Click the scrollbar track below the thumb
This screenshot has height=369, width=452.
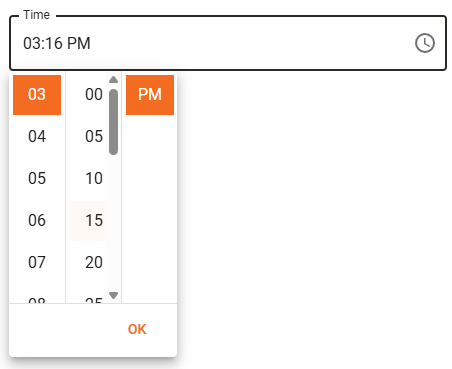pos(114,223)
